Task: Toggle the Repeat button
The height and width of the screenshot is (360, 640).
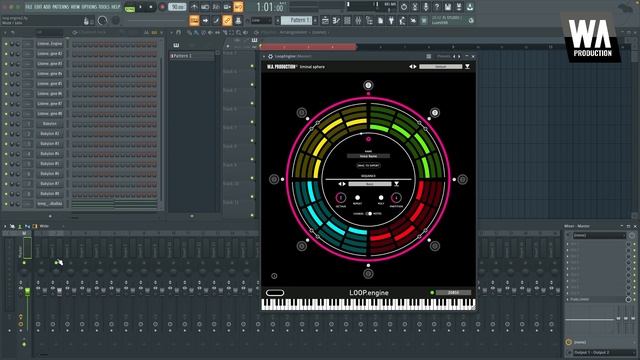Action: coord(357,198)
